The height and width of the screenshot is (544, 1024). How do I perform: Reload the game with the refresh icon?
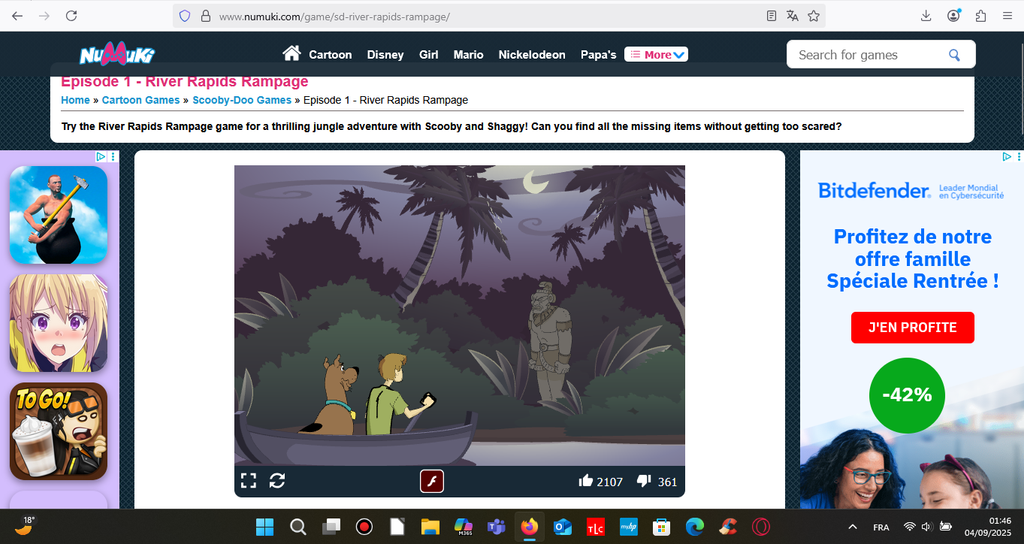point(277,481)
